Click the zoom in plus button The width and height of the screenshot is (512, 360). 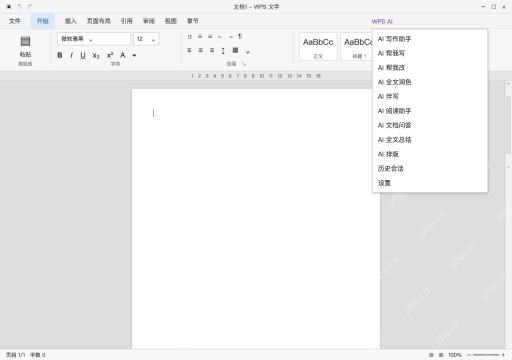[x=503, y=355]
